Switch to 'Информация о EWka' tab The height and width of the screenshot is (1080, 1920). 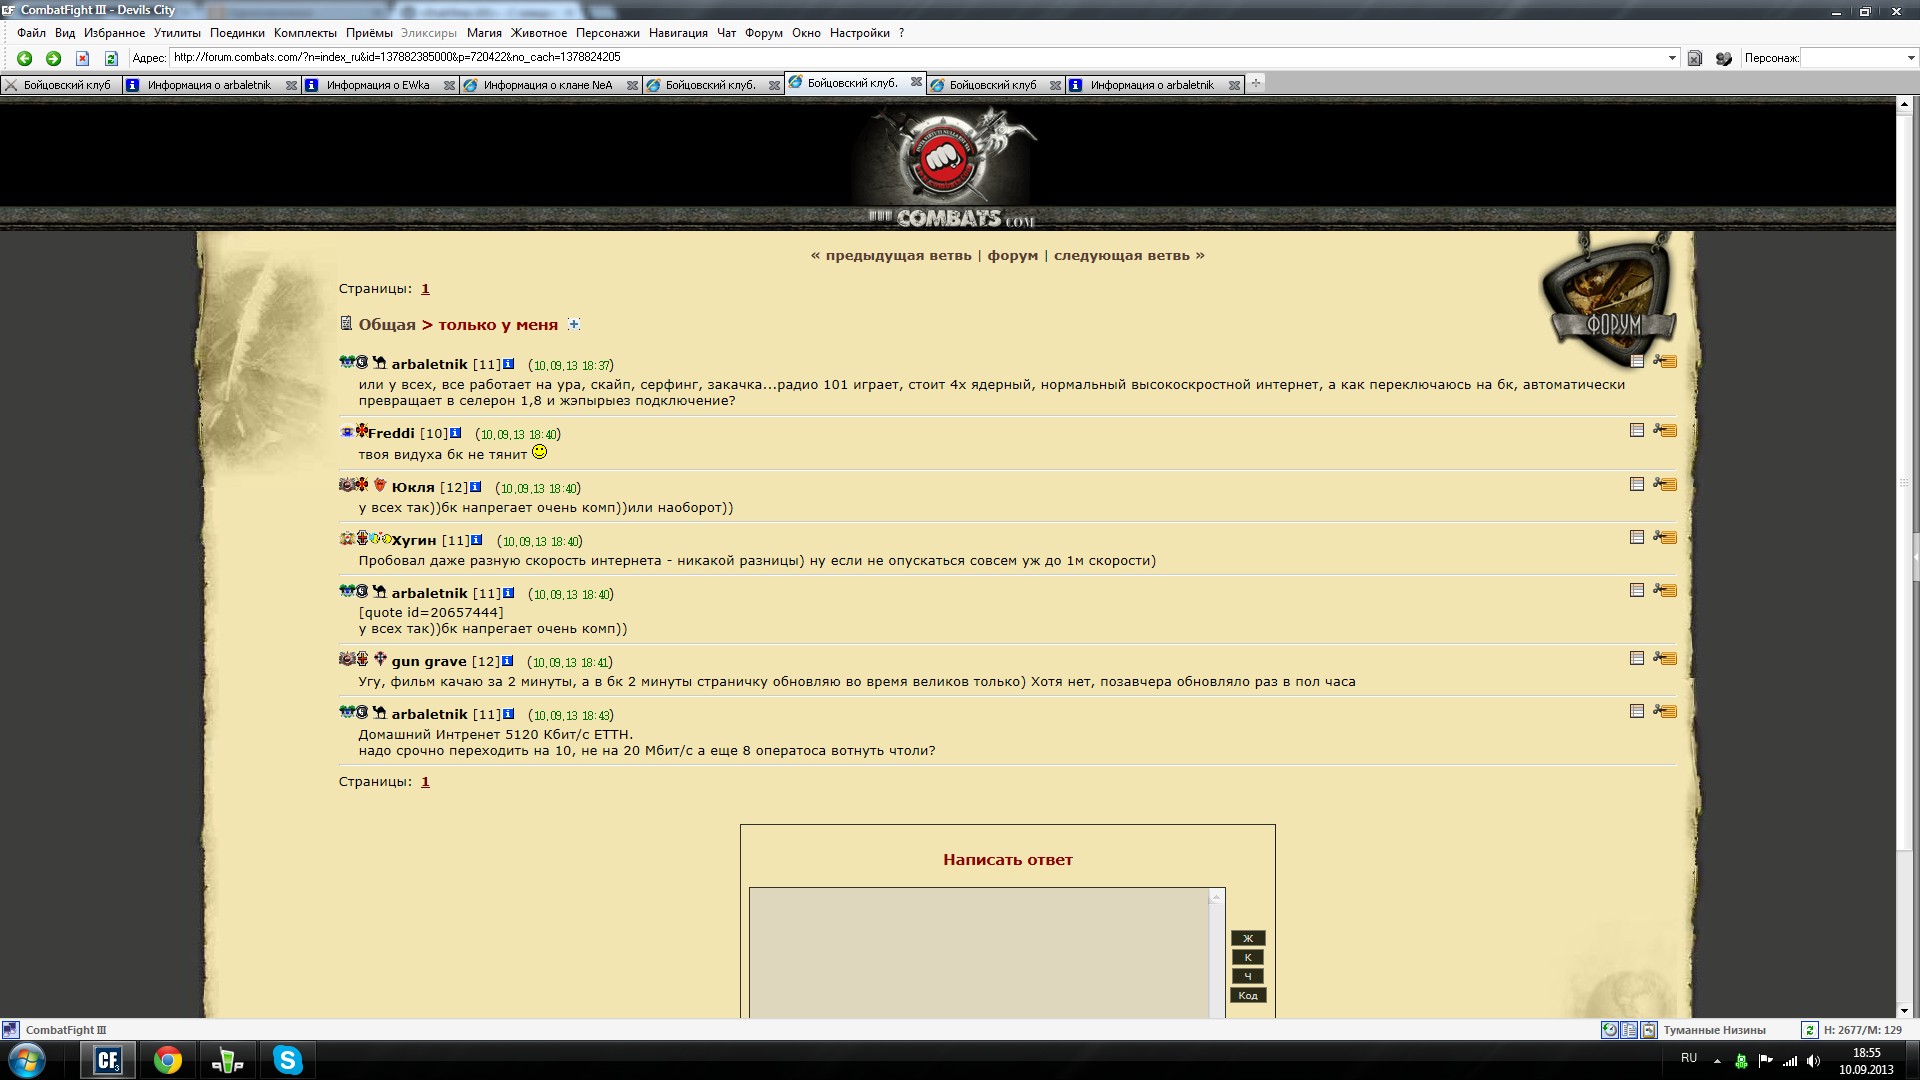click(x=378, y=85)
